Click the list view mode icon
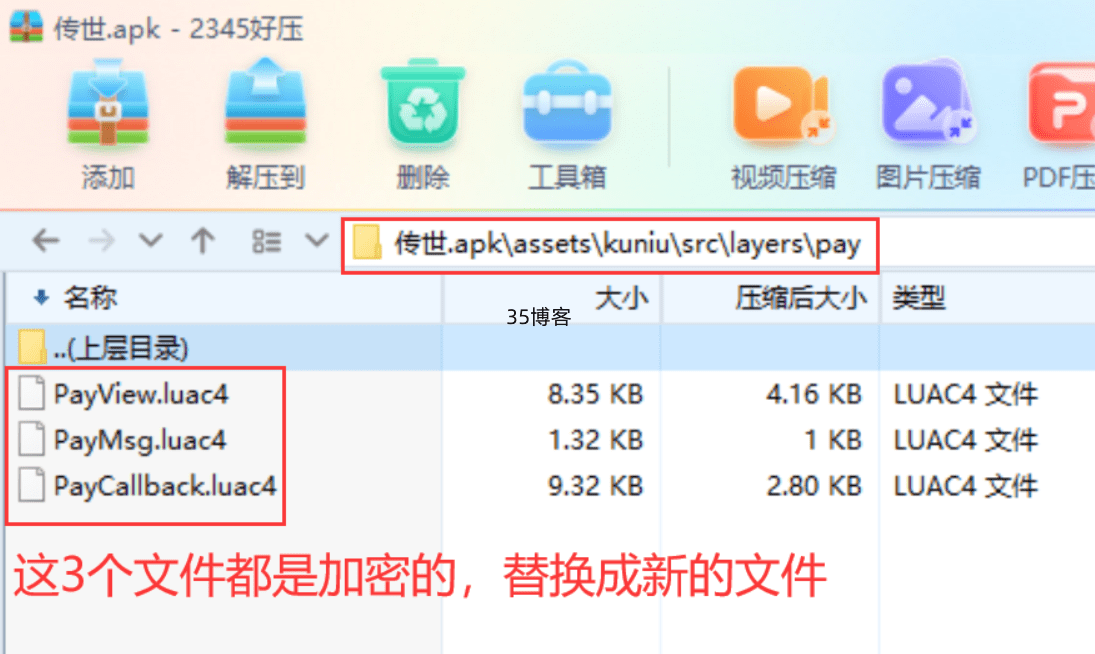This screenshot has height=654, width=1095. pyautogui.click(x=266, y=242)
